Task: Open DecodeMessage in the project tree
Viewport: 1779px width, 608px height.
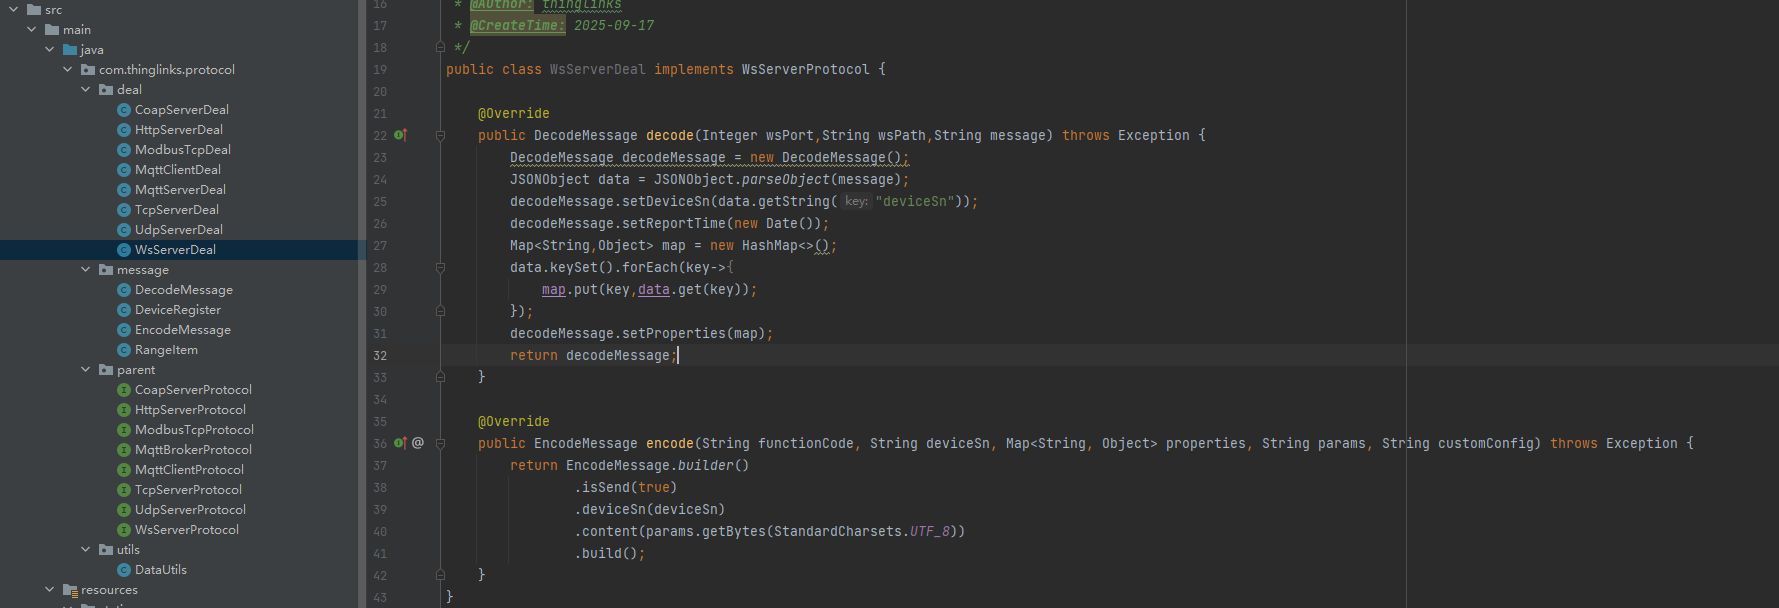Action: click(x=183, y=290)
